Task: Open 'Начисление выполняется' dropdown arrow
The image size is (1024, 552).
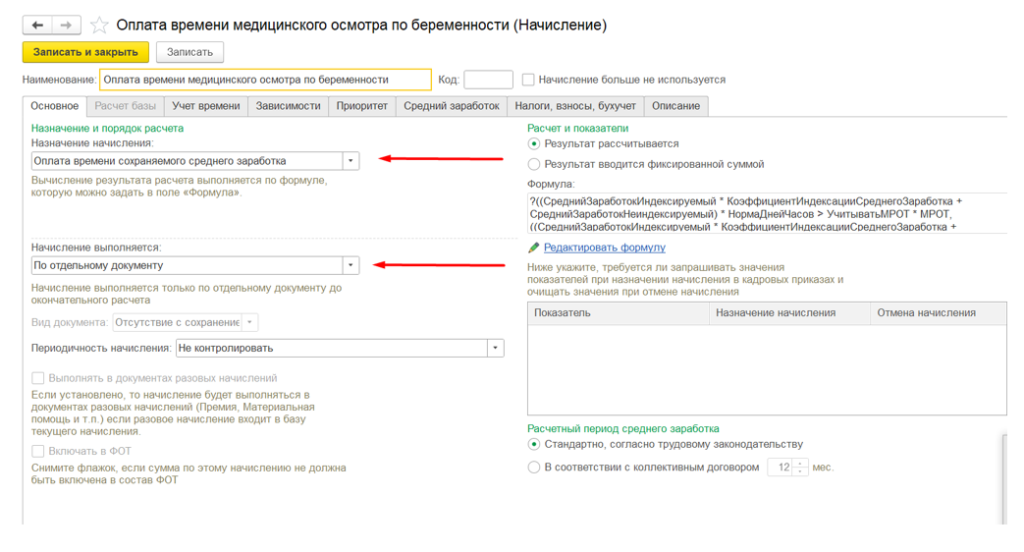Action: point(350,266)
